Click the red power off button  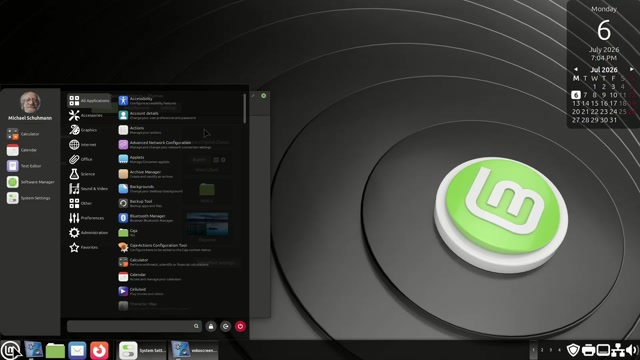pyautogui.click(x=240, y=326)
